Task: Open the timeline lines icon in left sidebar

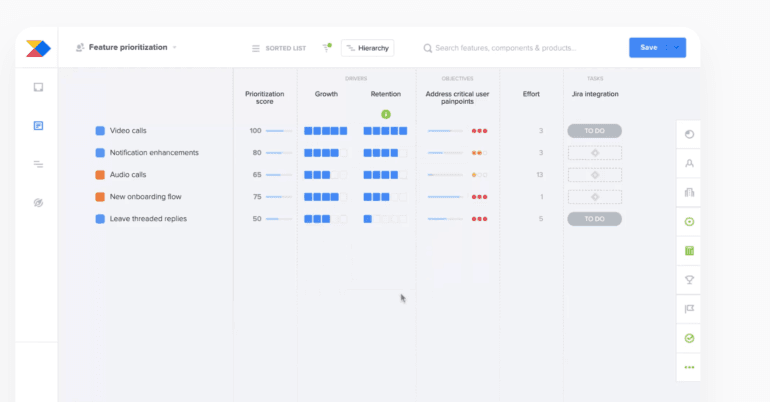Action: click(38, 164)
